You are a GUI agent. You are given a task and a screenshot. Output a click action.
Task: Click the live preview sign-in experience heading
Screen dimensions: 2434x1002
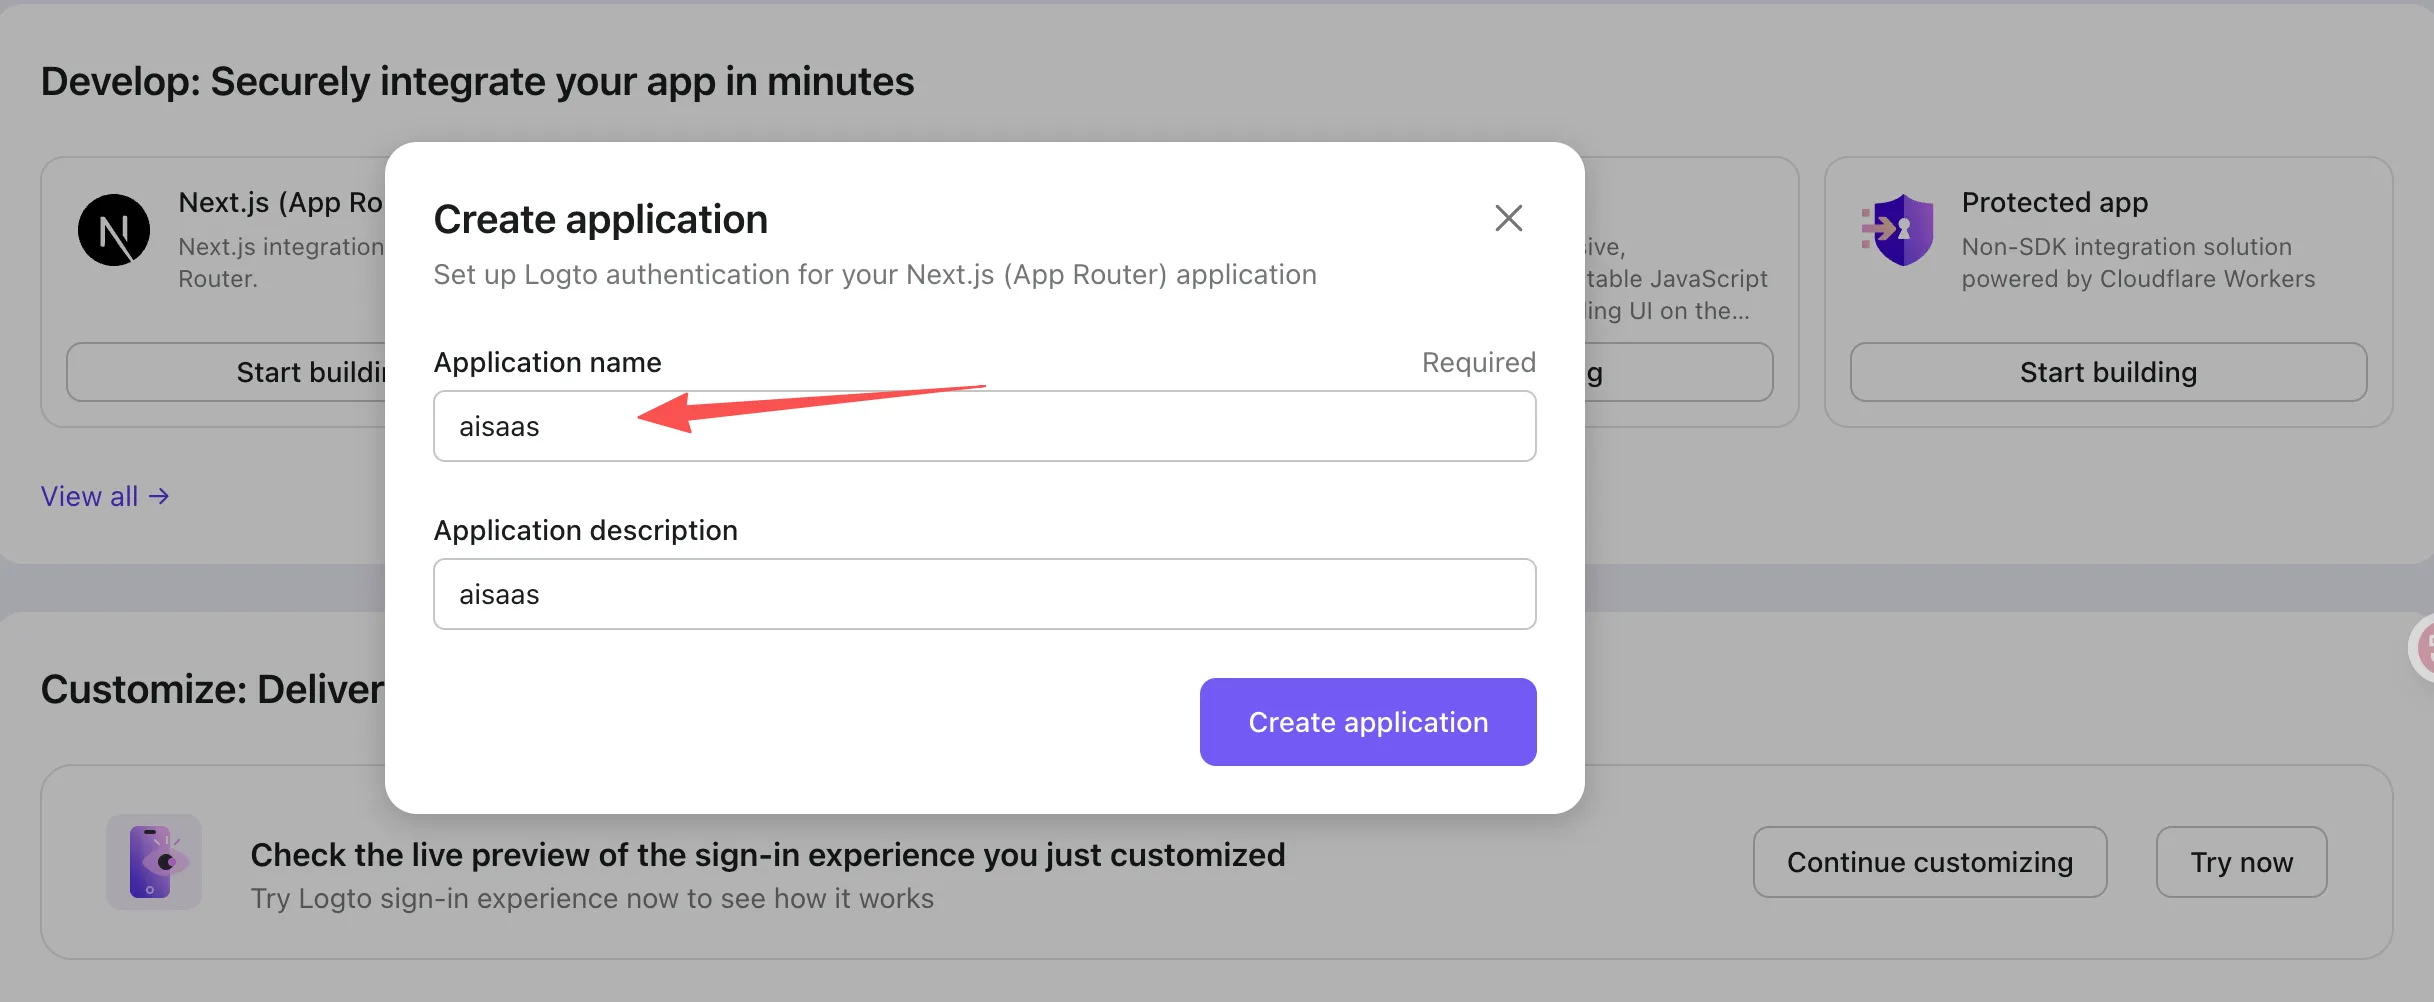(x=767, y=855)
